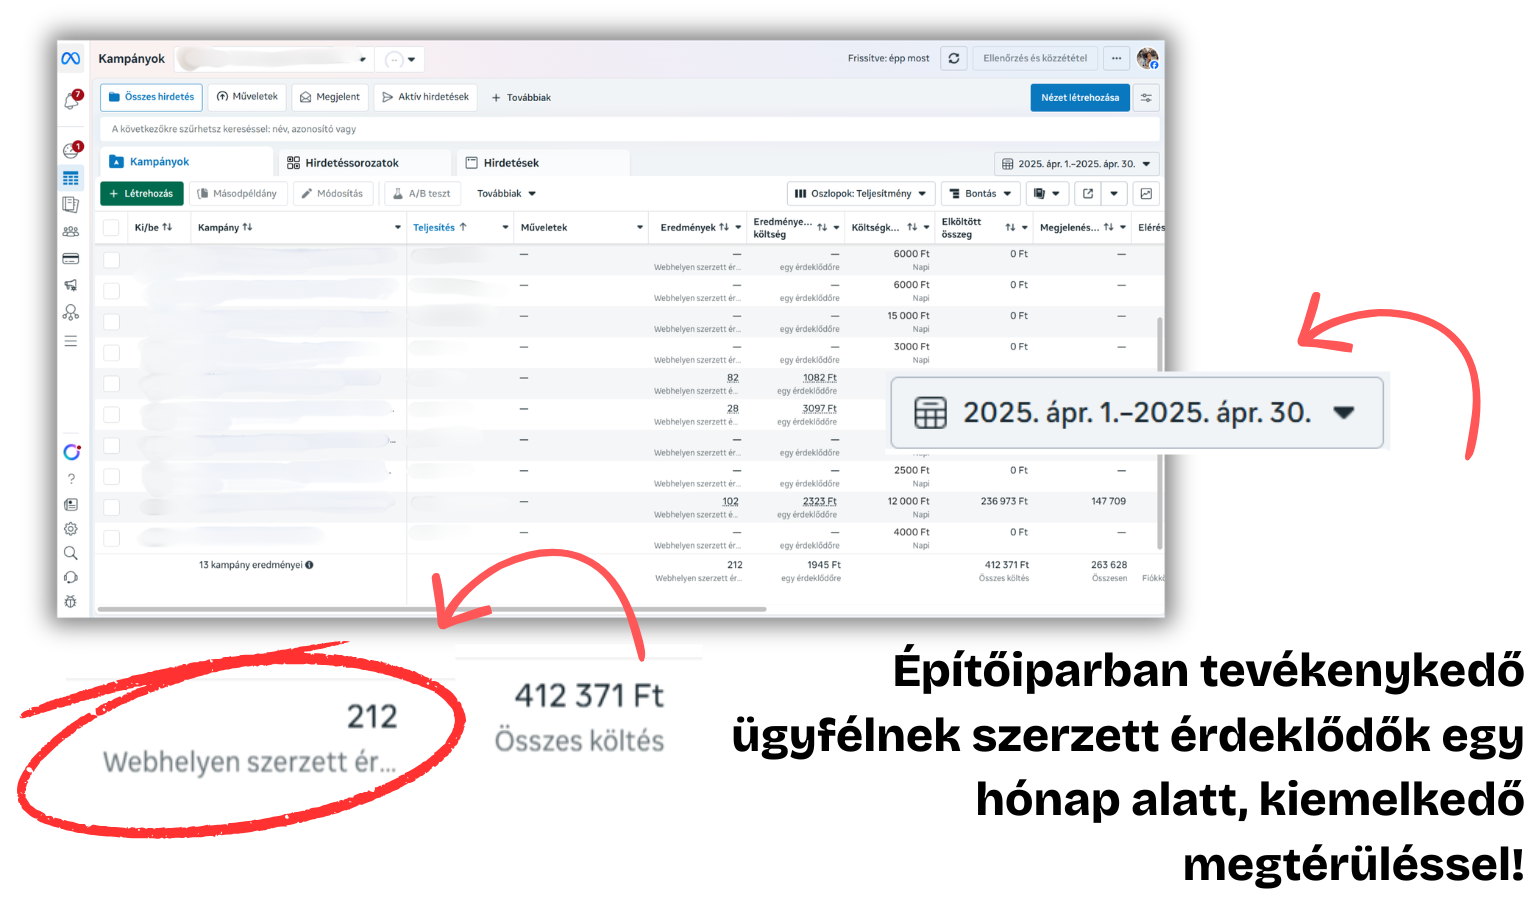Viewport: 1536px width, 910px height.
Task: Click the refresh icon next to Frissítve
Action: tap(954, 58)
